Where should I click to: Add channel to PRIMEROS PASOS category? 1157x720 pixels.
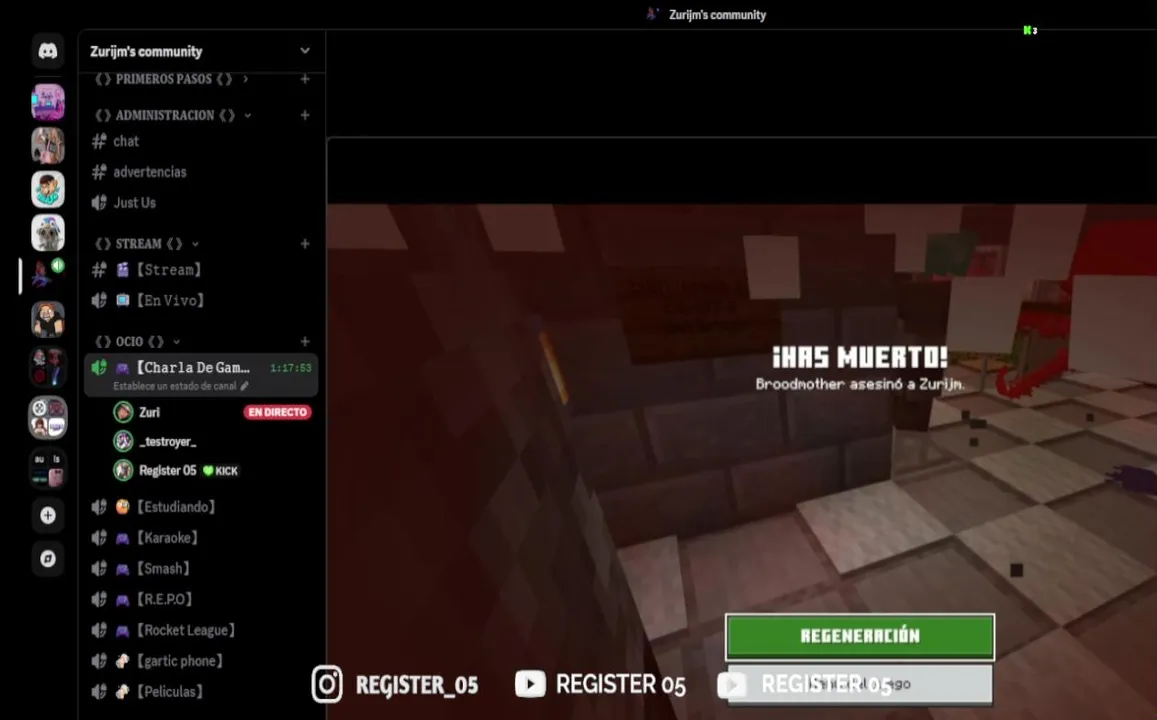coord(305,79)
